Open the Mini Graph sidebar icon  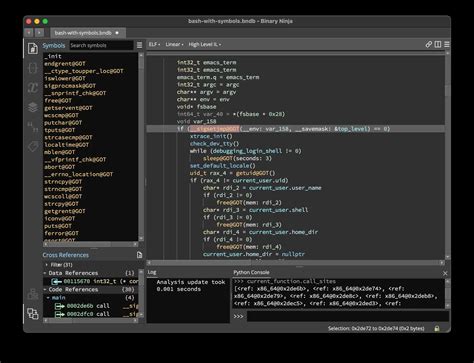pos(32,294)
